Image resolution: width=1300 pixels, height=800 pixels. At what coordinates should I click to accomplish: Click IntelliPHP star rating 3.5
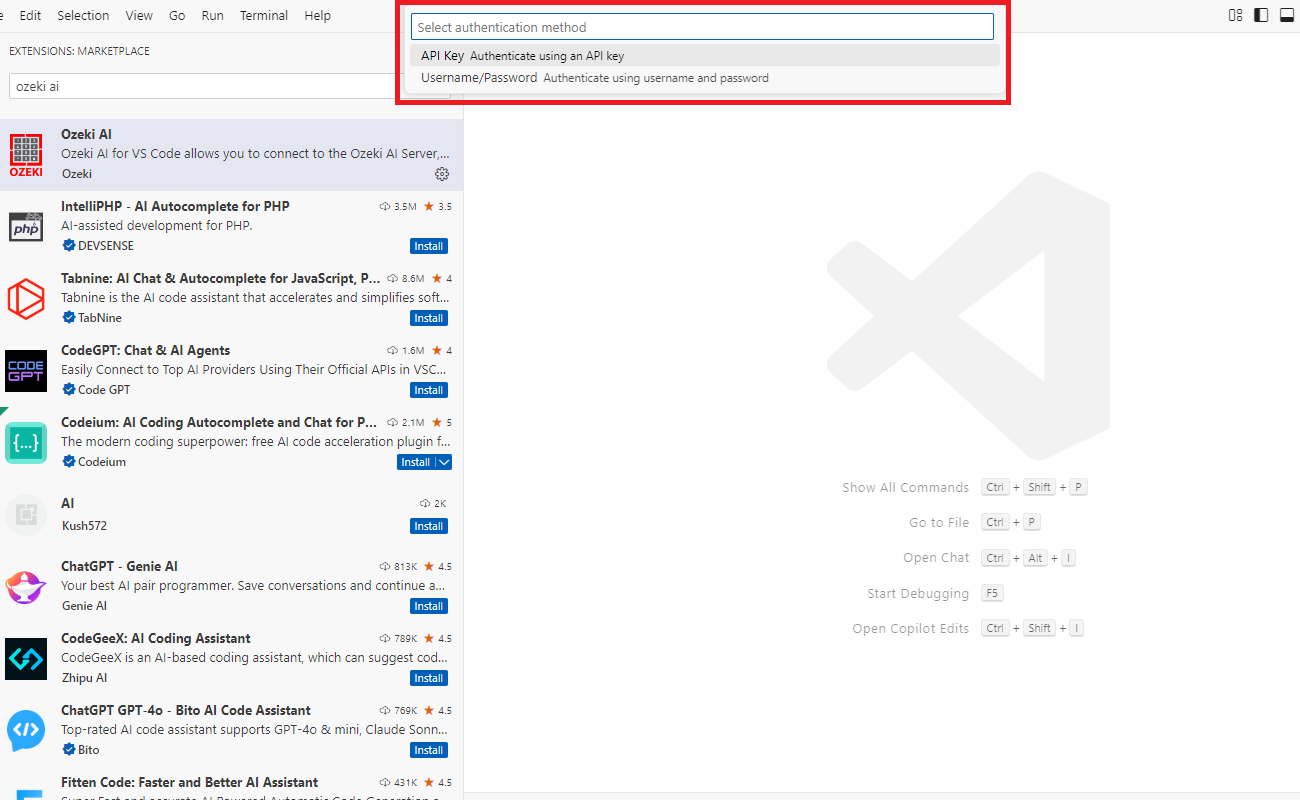point(438,207)
